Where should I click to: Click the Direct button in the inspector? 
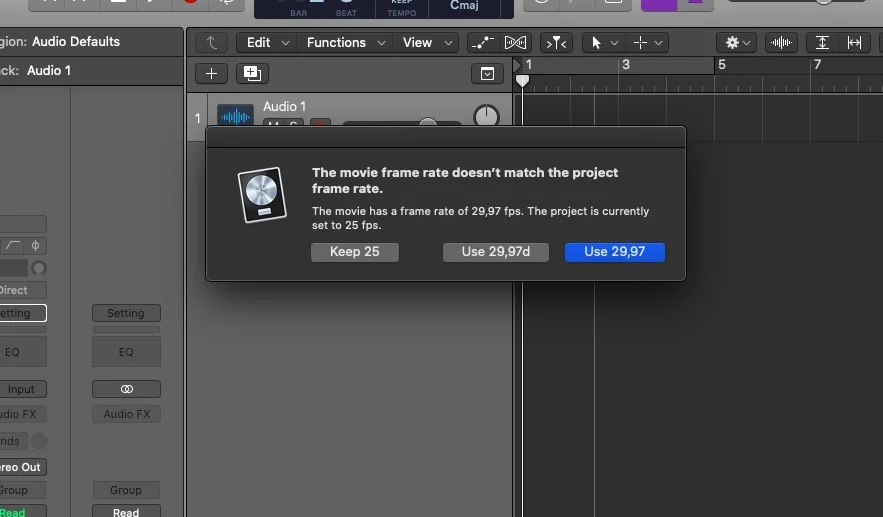(23, 290)
